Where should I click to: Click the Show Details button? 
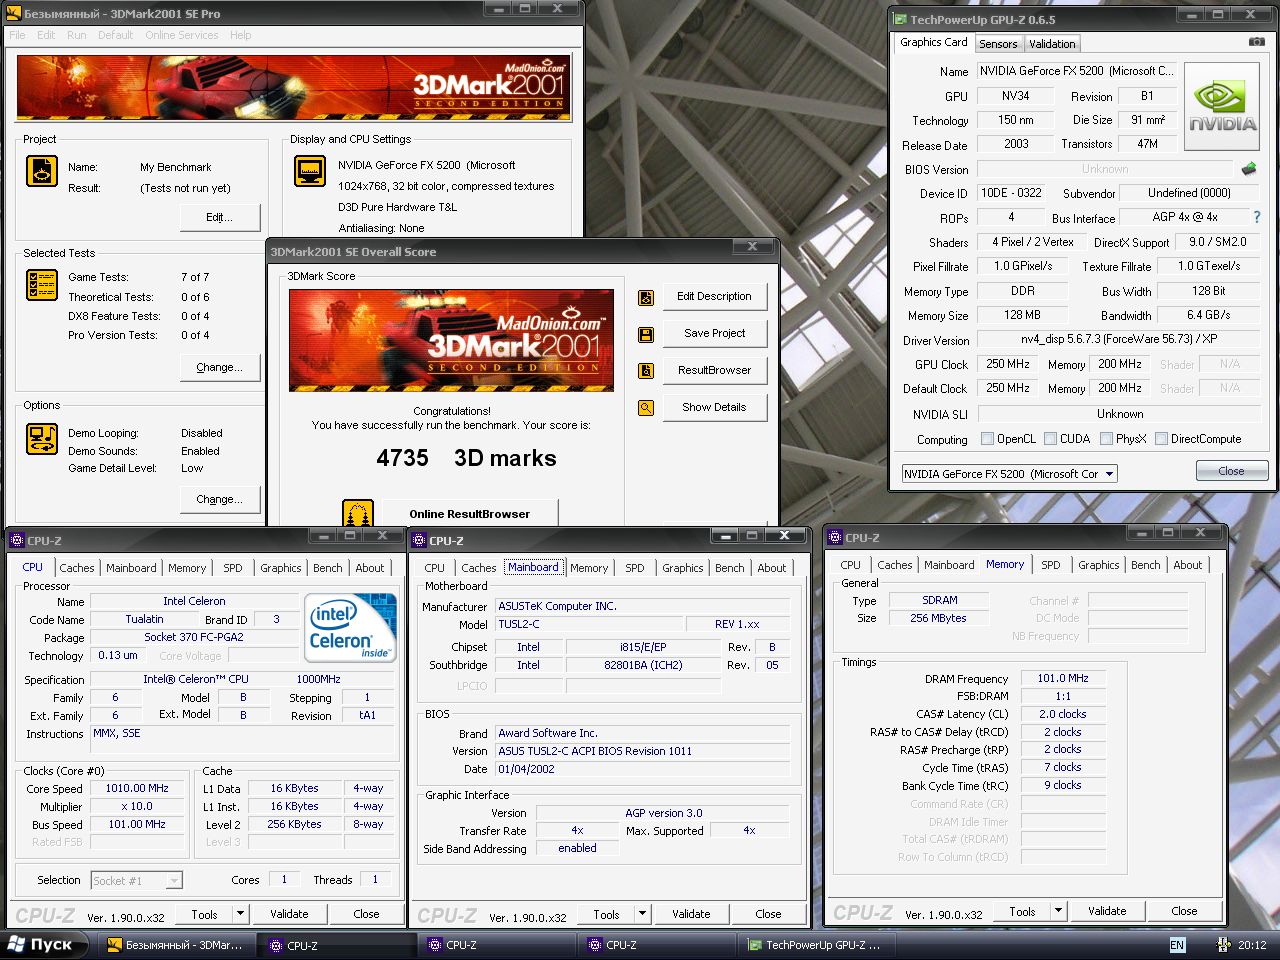[x=714, y=408]
